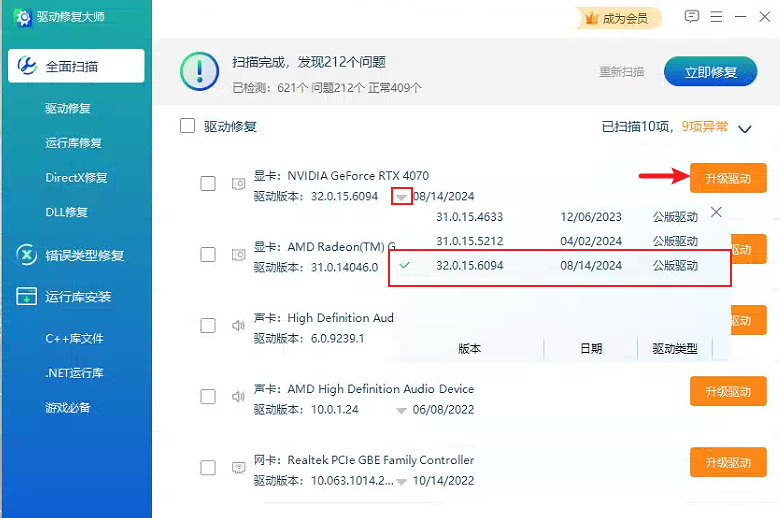Image resolution: width=780 pixels, height=518 pixels.
Task: Check the AMD Radeon(TM) graphics checkbox
Action: coord(208,255)
